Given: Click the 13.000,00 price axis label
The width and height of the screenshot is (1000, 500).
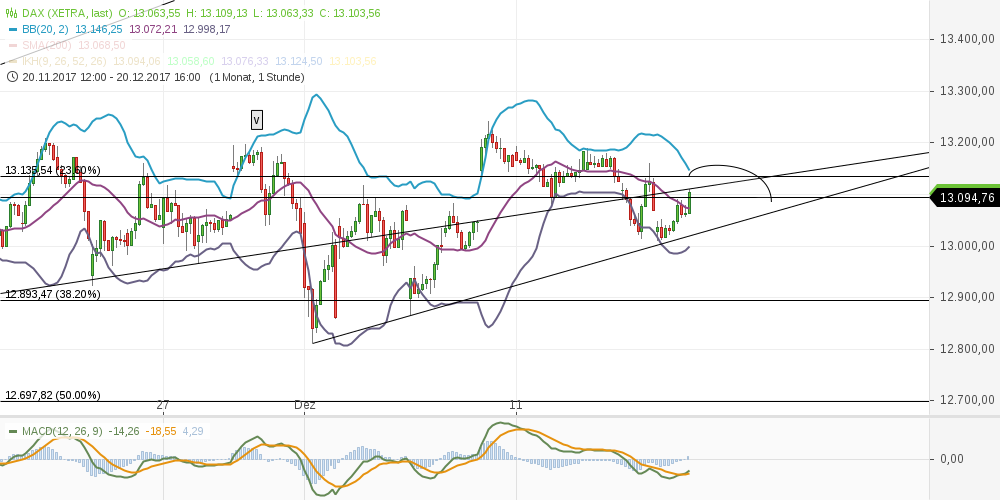Looking at the screenshot, I should click(967, 246).
